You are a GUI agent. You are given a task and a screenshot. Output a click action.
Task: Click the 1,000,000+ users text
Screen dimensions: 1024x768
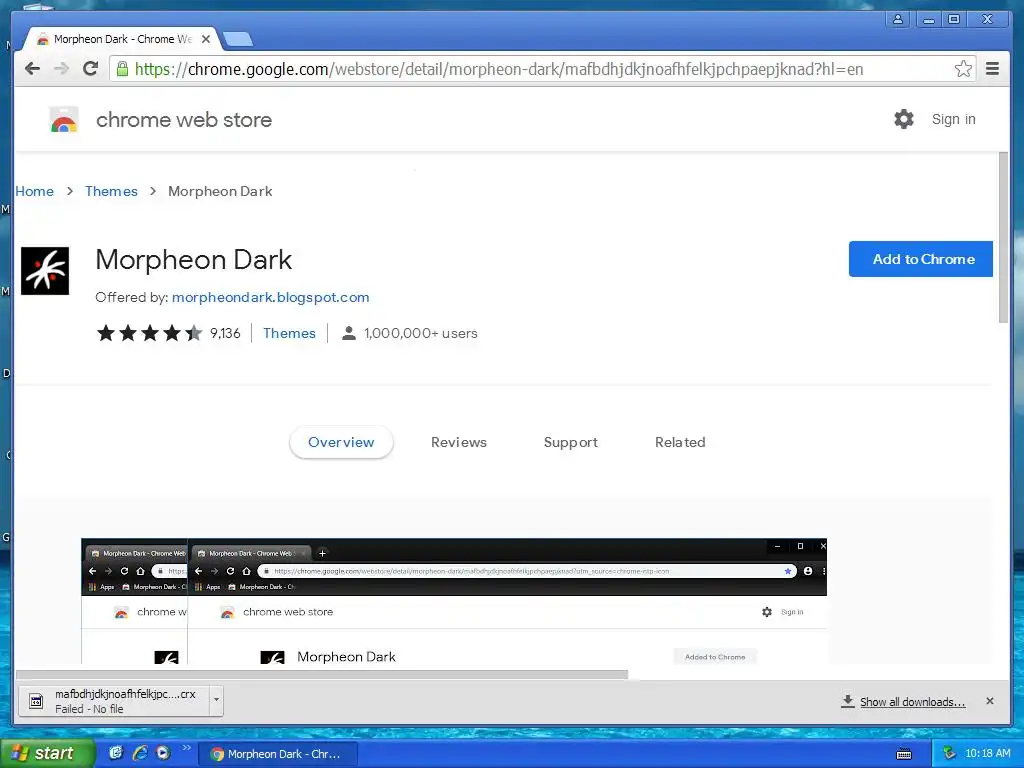[421, 333]
